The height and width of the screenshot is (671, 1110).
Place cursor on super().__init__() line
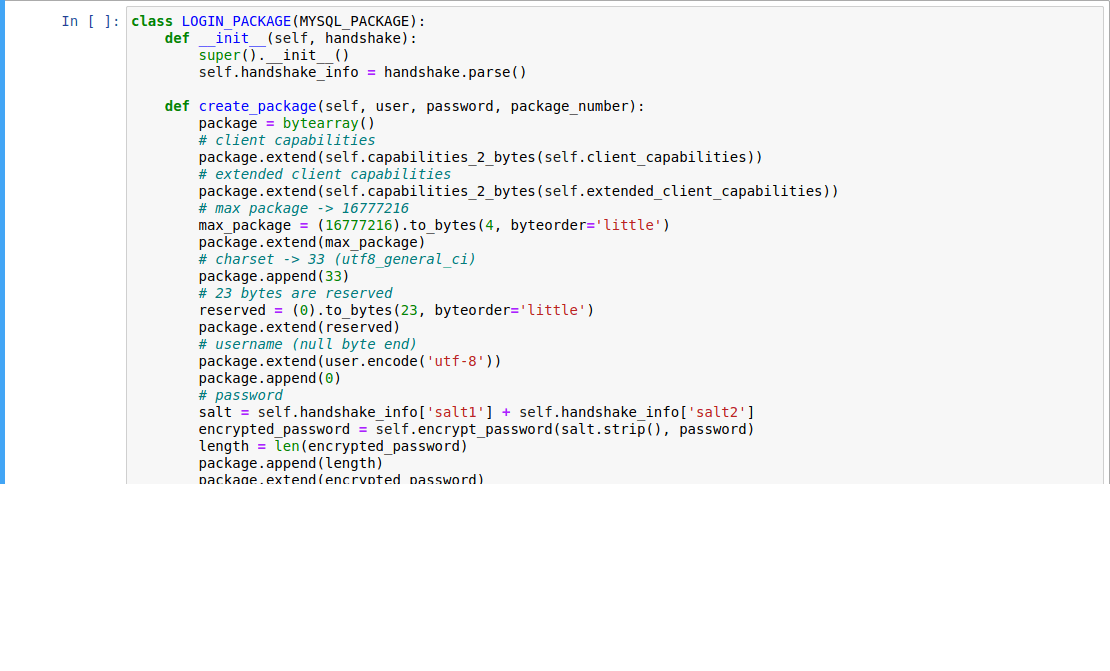click(x=274, y=55)
